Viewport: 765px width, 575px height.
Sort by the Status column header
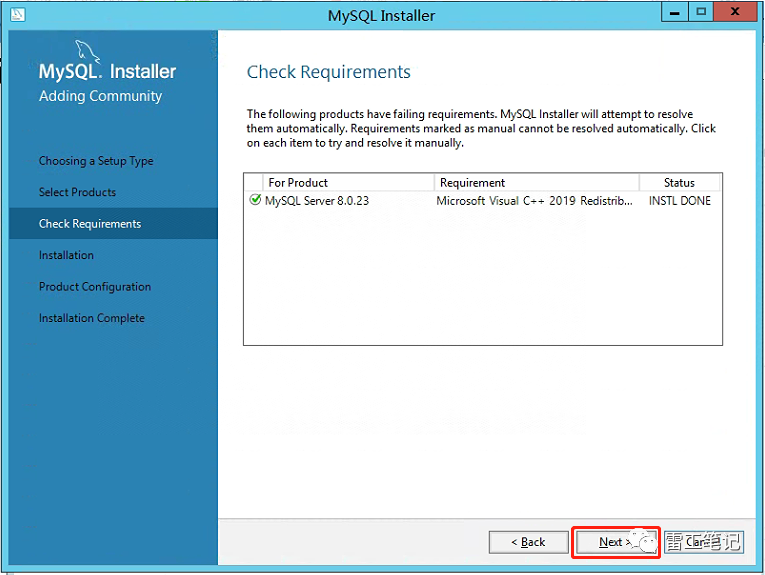(x=679, y=182)
